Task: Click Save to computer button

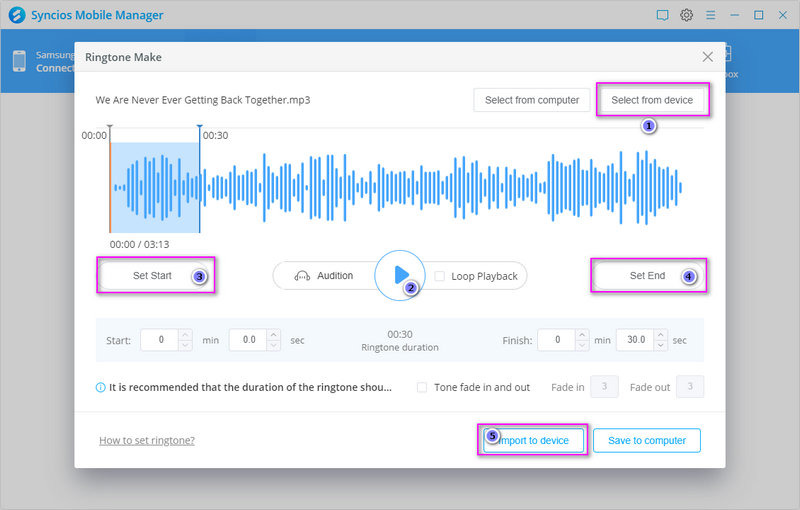Action: point(647,440)
